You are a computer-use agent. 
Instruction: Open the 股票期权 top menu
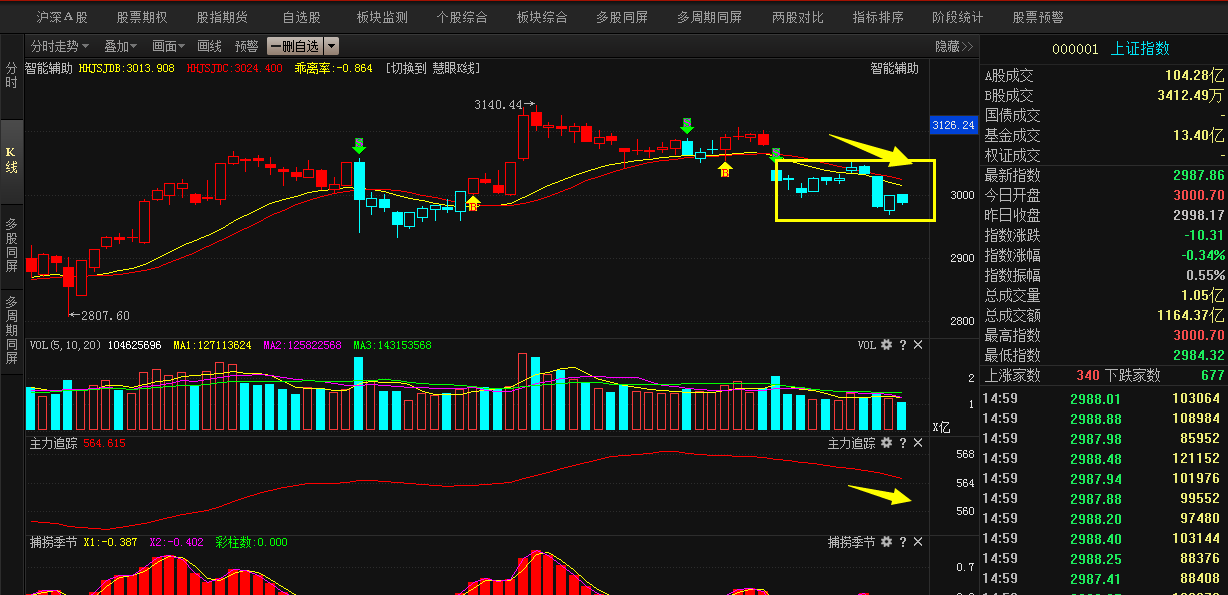142,17
